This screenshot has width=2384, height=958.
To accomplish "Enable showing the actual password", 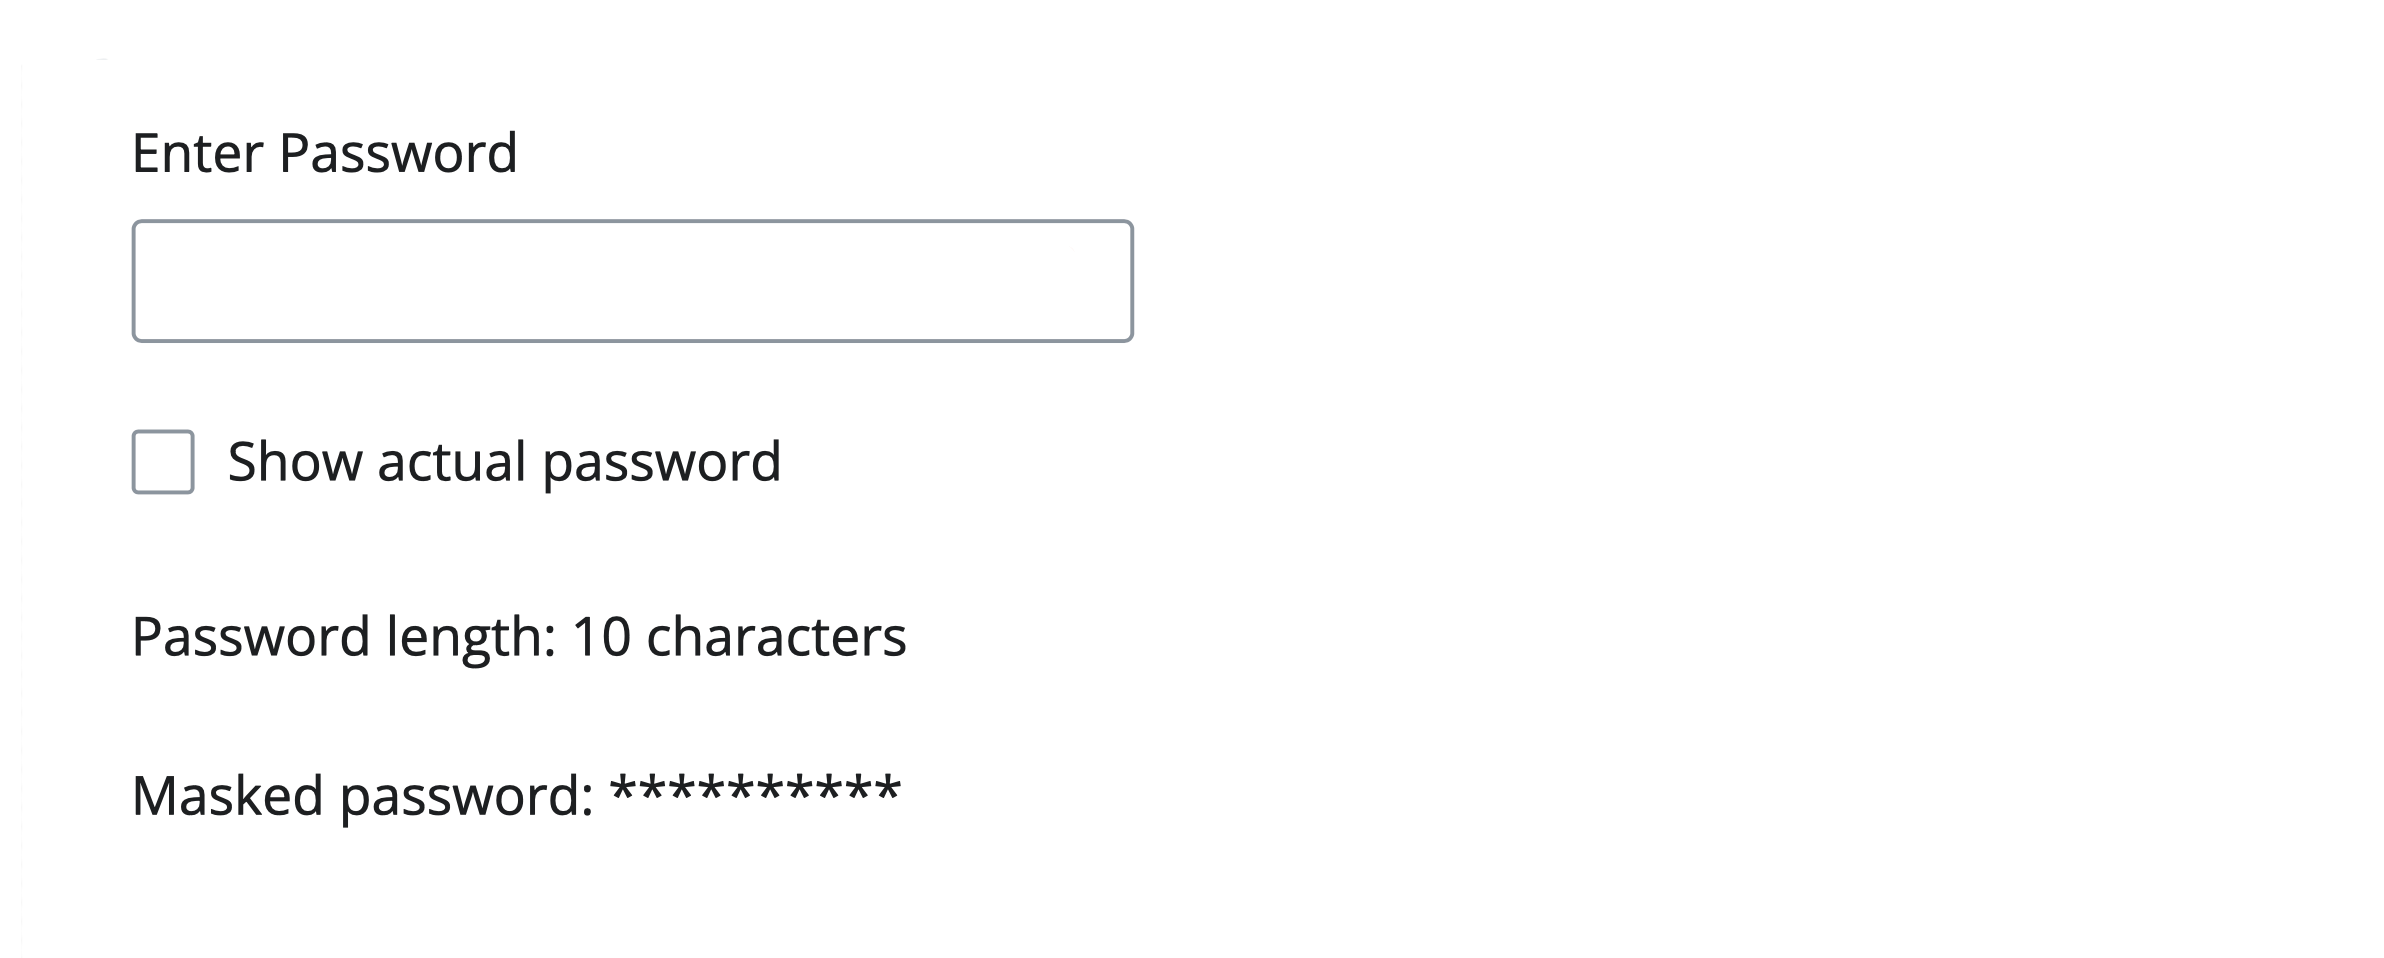I will pos(163,462).
